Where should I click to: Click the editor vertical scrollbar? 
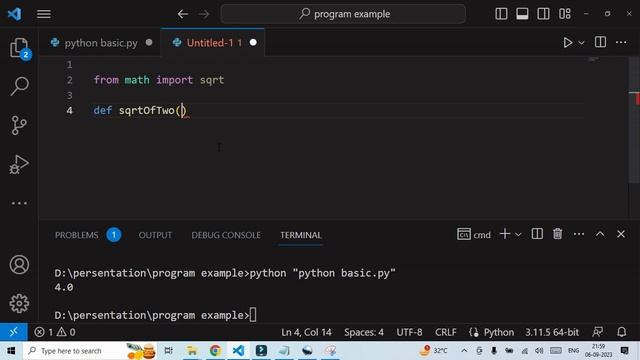point(634,120)
